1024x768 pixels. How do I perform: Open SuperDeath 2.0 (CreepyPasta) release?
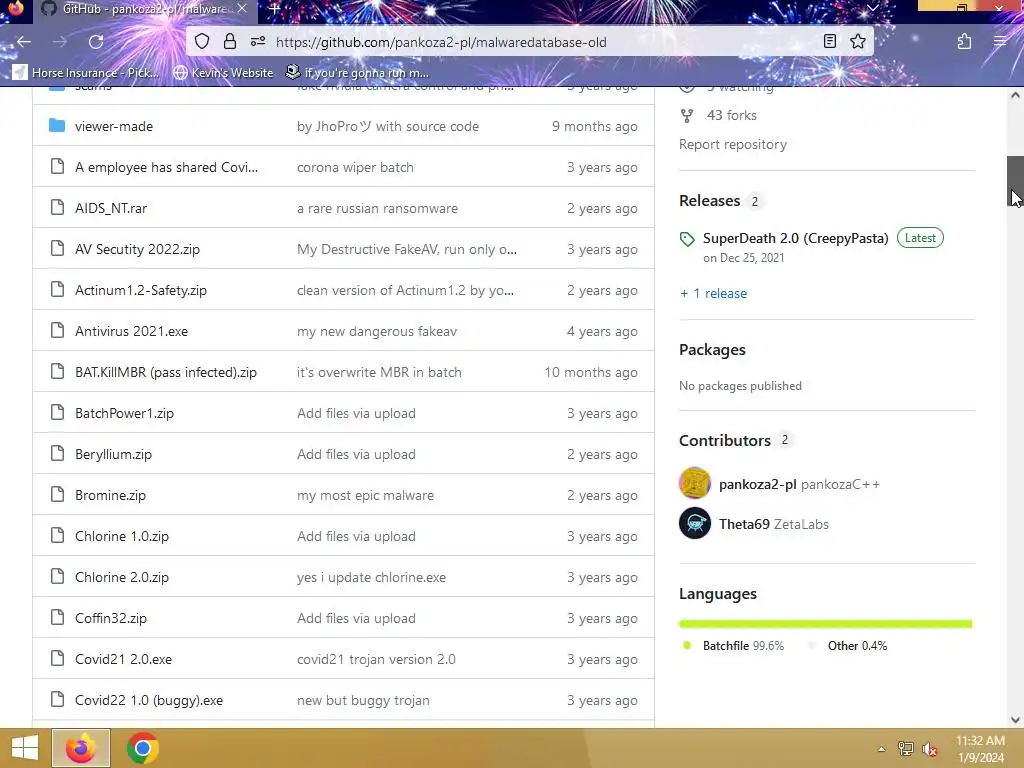[x=795, y=238]
